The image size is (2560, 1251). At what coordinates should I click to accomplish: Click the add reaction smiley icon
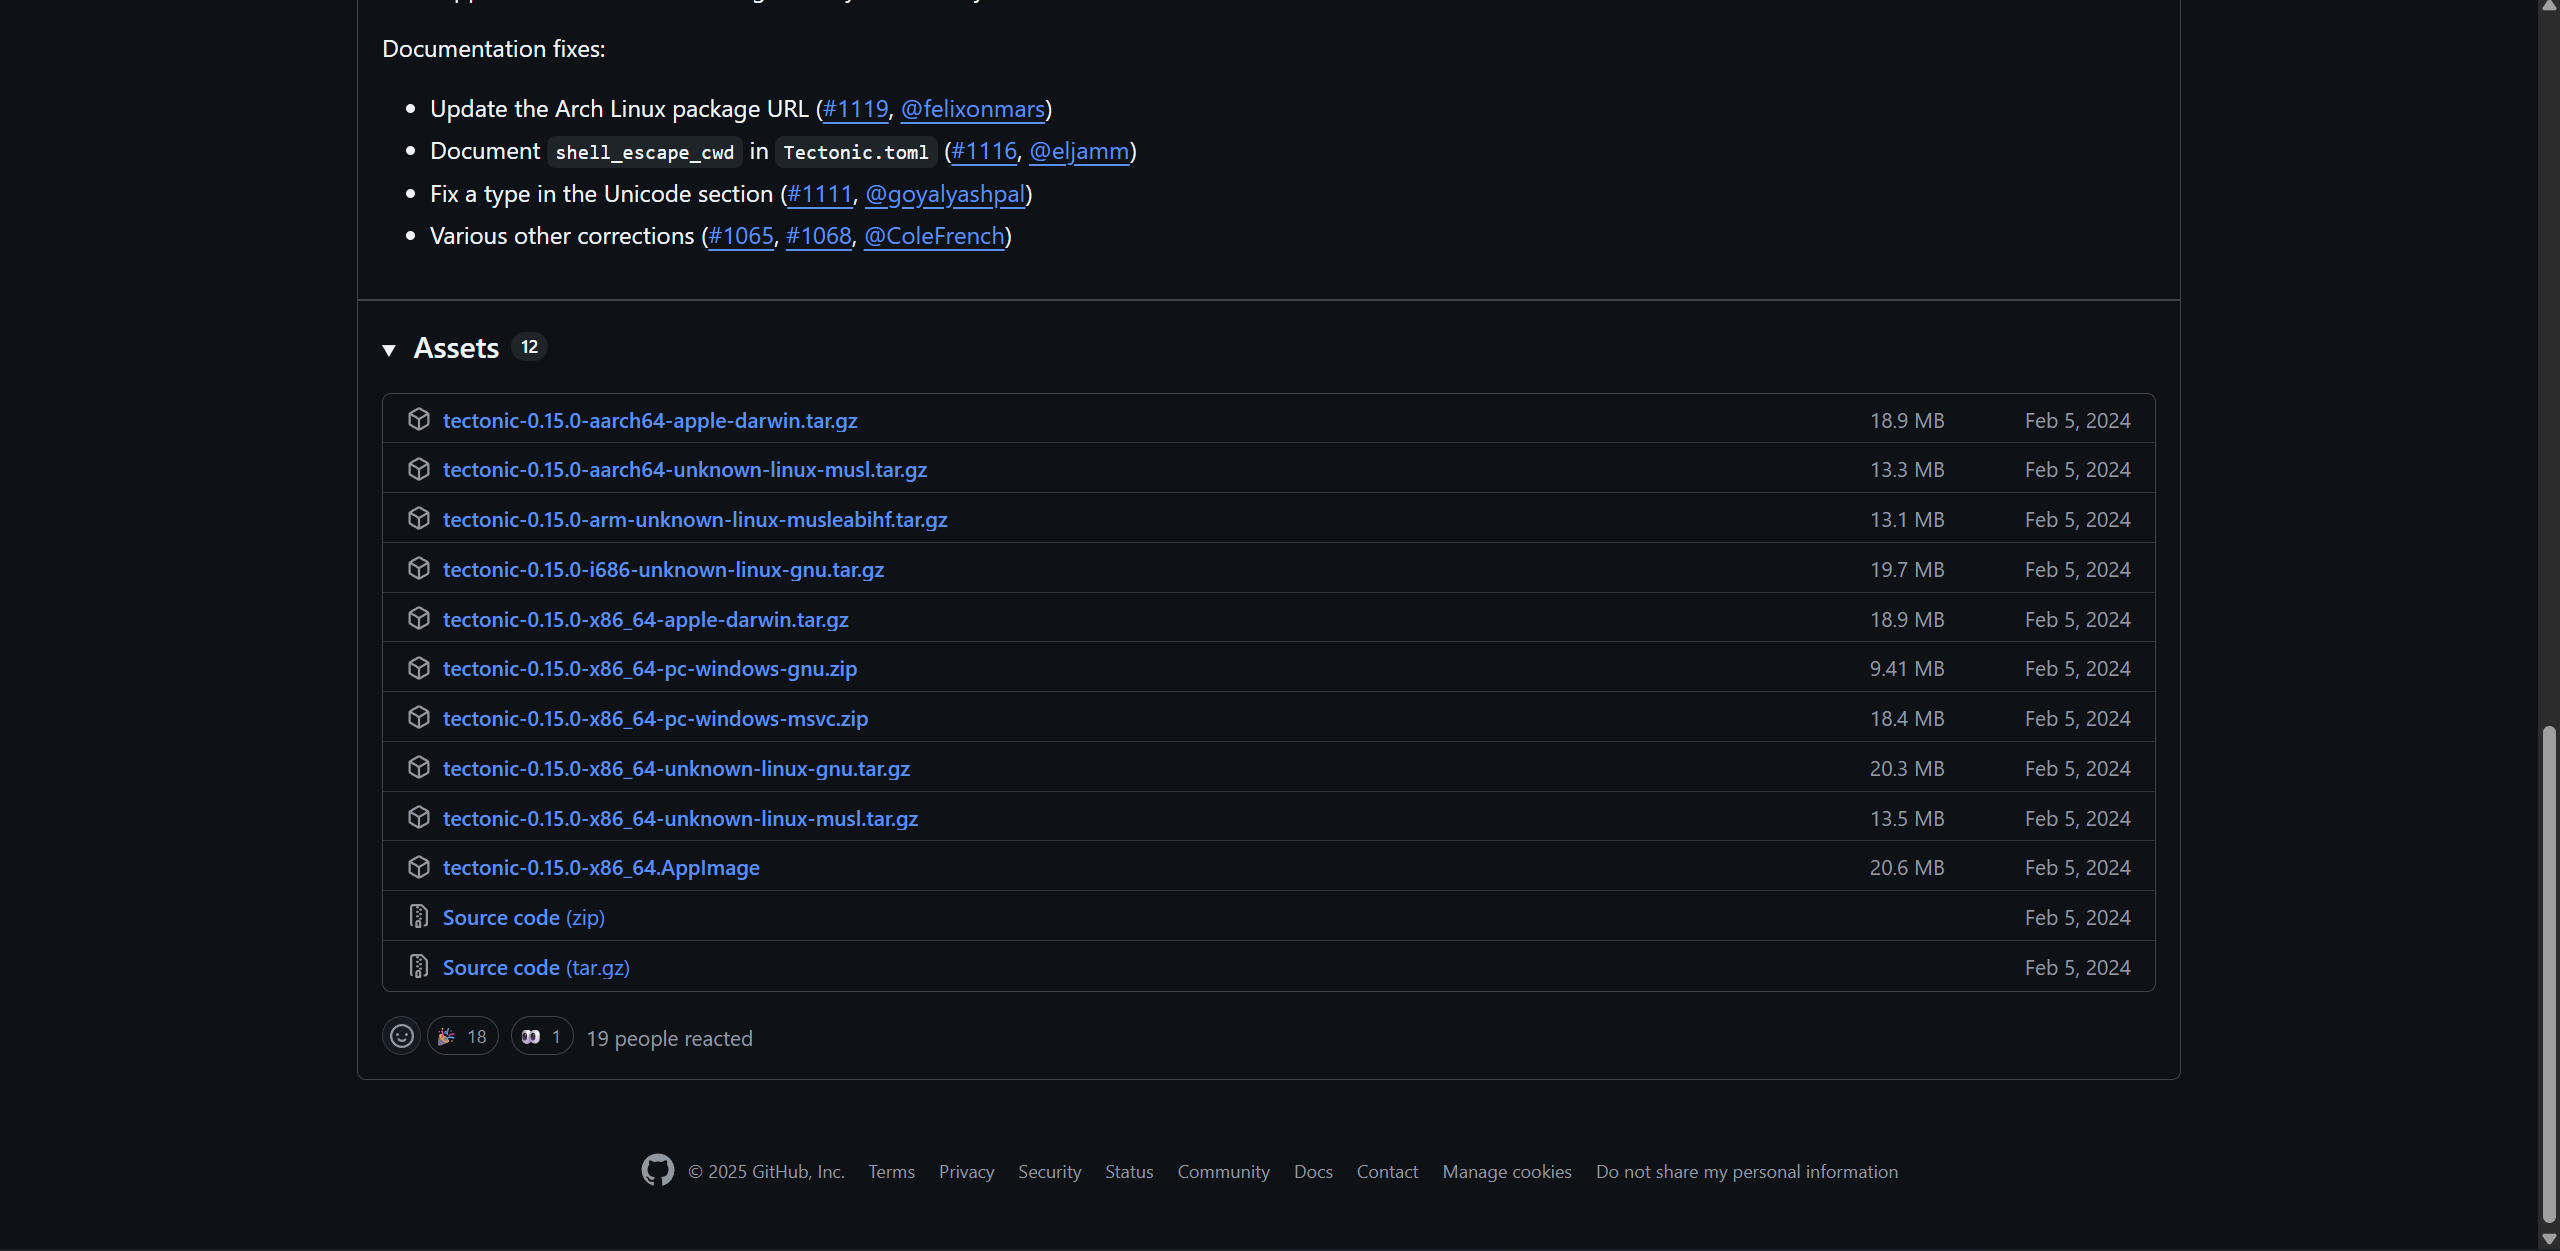(x=401, y=1036)
